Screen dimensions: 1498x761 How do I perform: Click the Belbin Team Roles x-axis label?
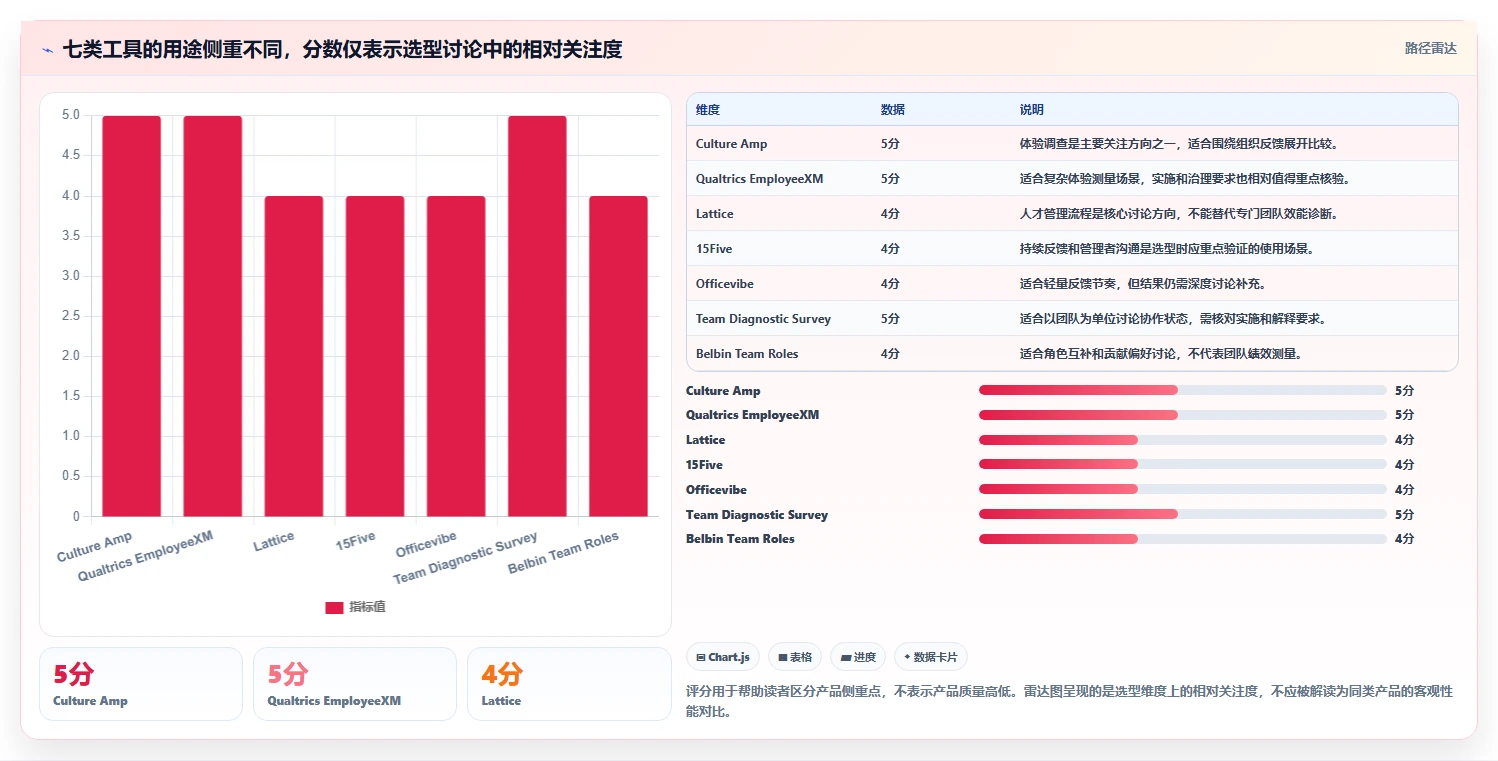(563, 553)
